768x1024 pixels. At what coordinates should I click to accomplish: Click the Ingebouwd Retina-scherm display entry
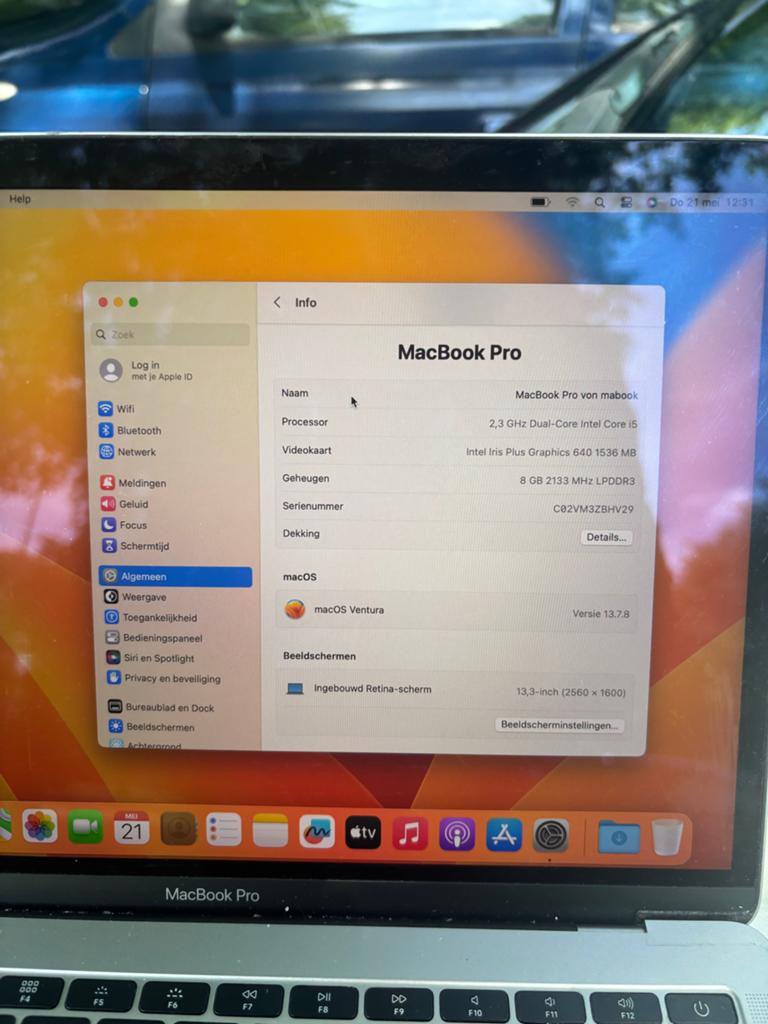(455, 690)
